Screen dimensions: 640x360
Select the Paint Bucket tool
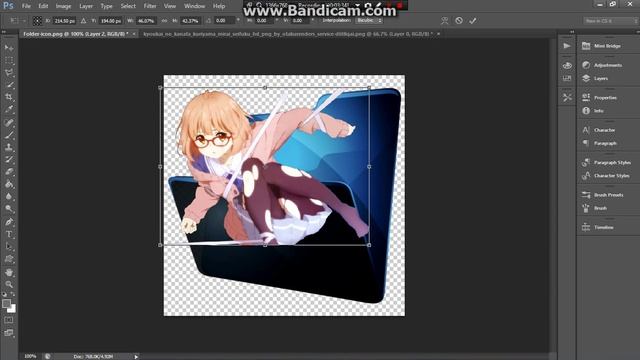click(9, 184)
